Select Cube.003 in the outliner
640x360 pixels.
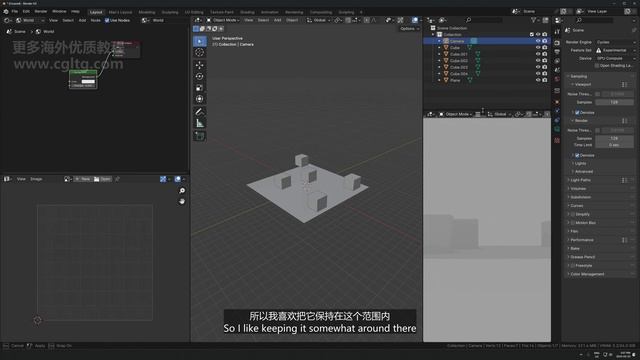coord(459,67)
